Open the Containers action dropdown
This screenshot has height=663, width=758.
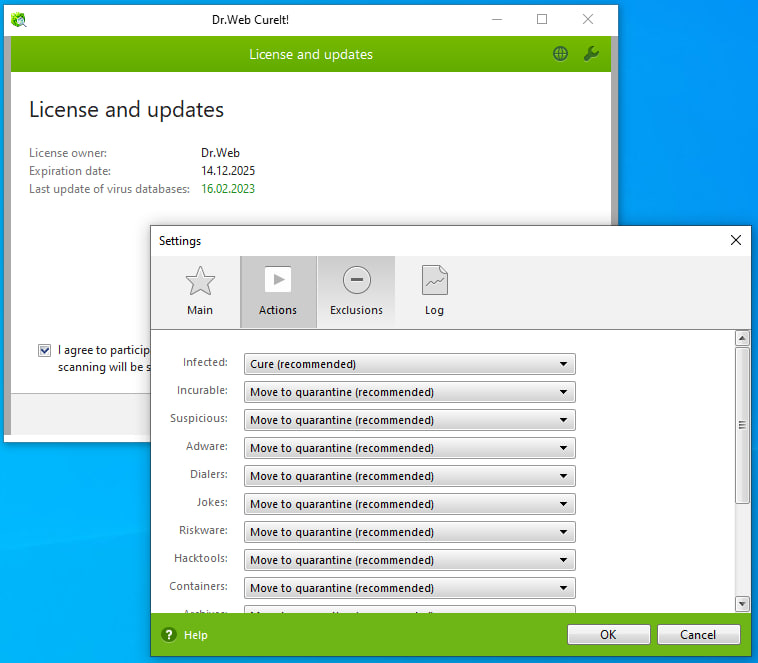coord(409,588)
